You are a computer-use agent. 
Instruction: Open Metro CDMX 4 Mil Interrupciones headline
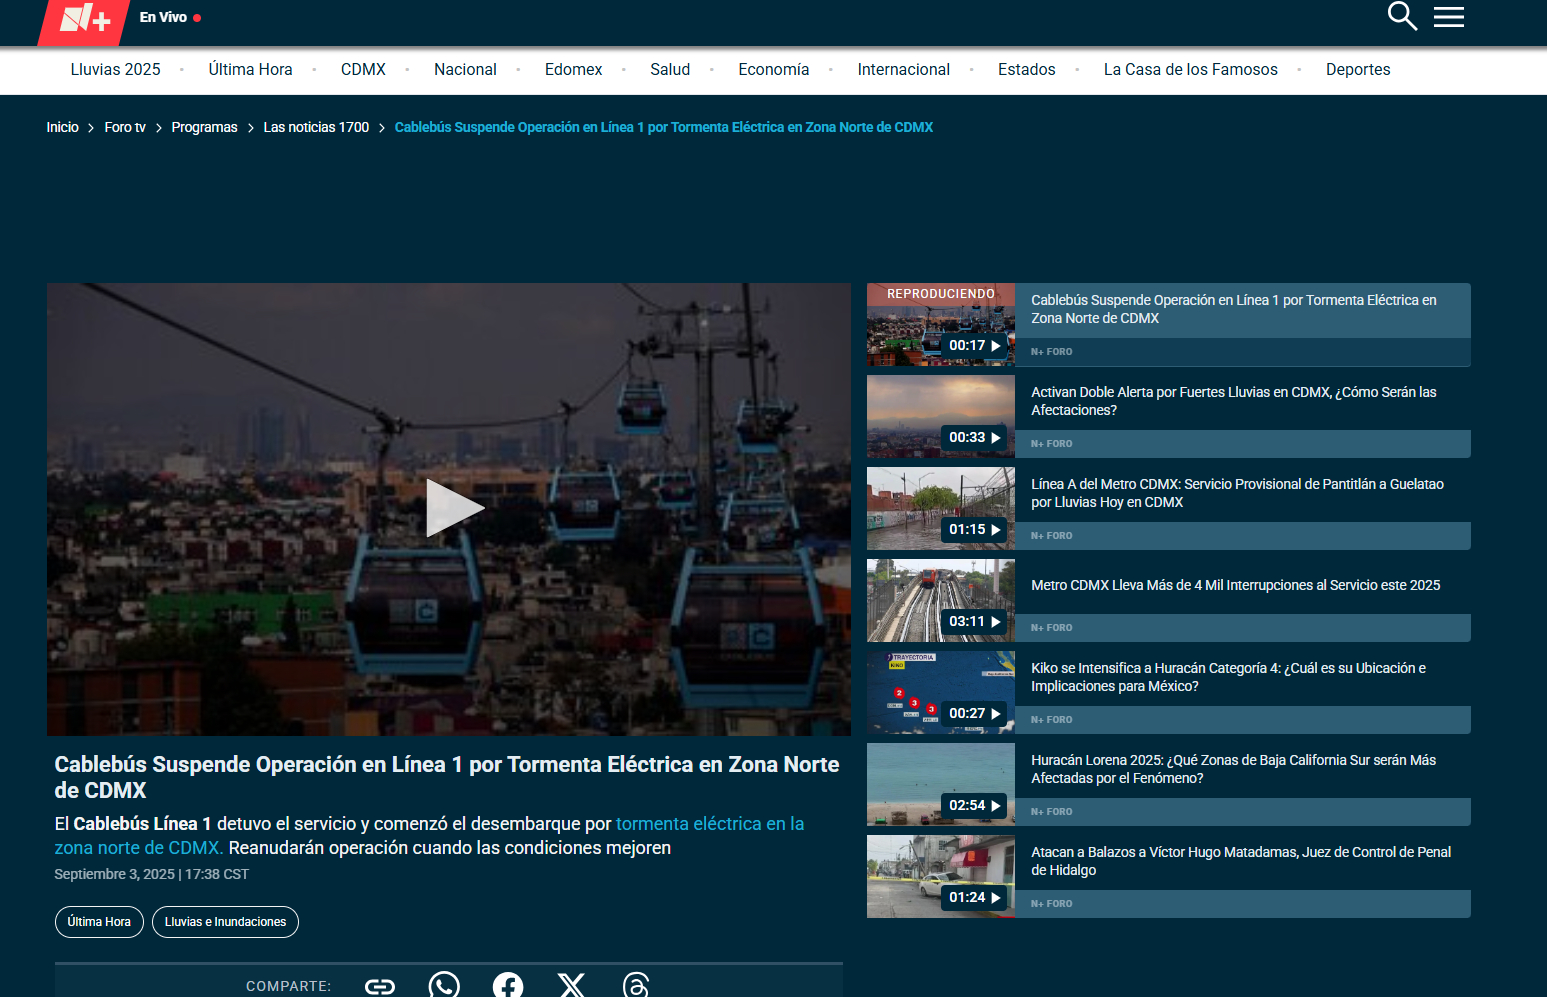(1235, 585)
